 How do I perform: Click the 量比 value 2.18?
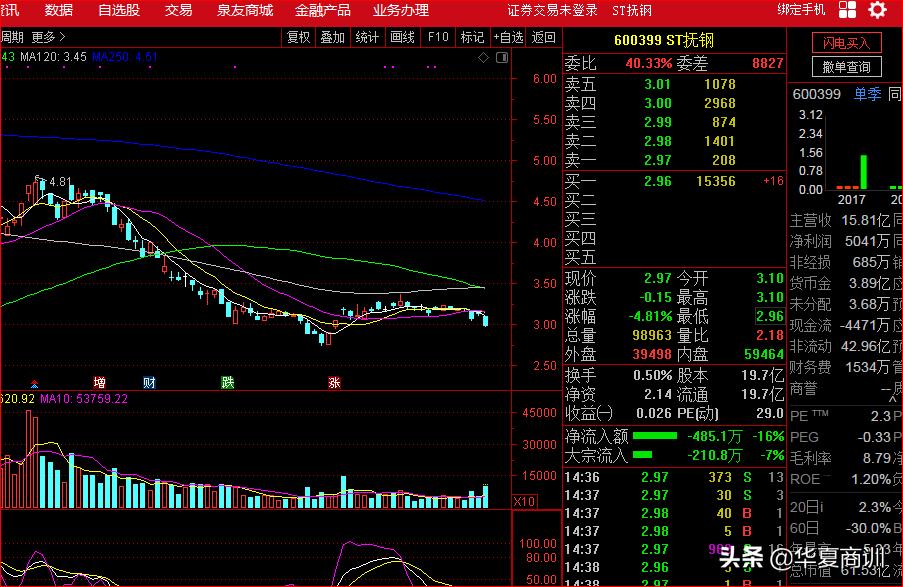770,335
